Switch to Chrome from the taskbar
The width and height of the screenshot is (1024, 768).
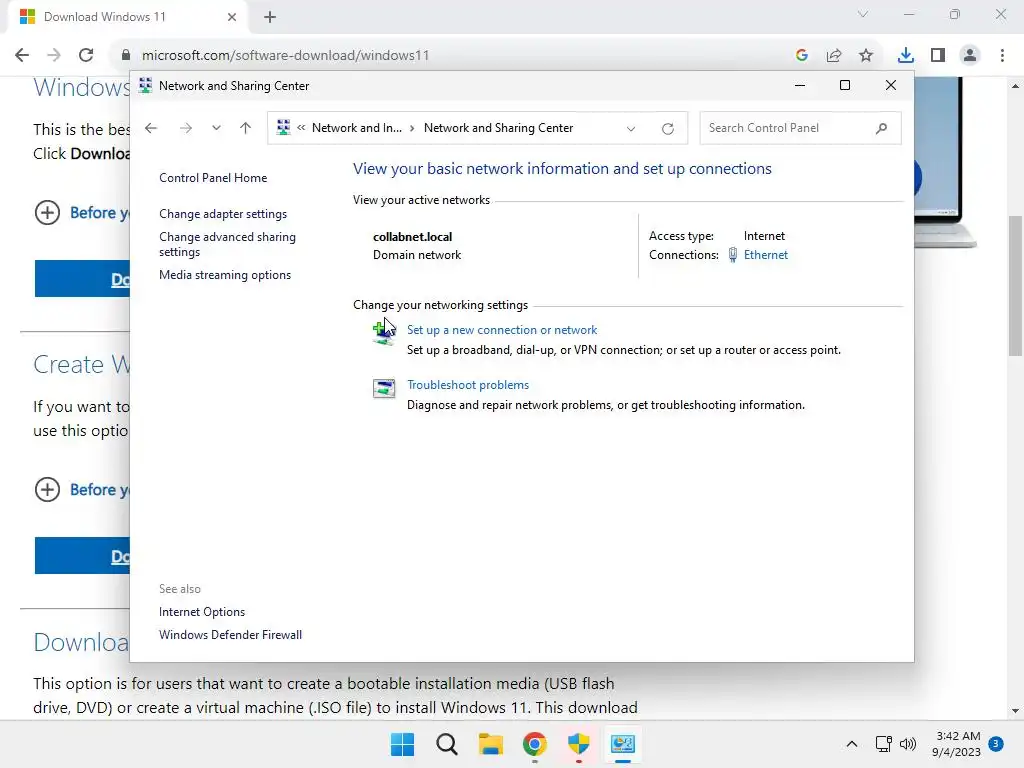click(535, 744)
